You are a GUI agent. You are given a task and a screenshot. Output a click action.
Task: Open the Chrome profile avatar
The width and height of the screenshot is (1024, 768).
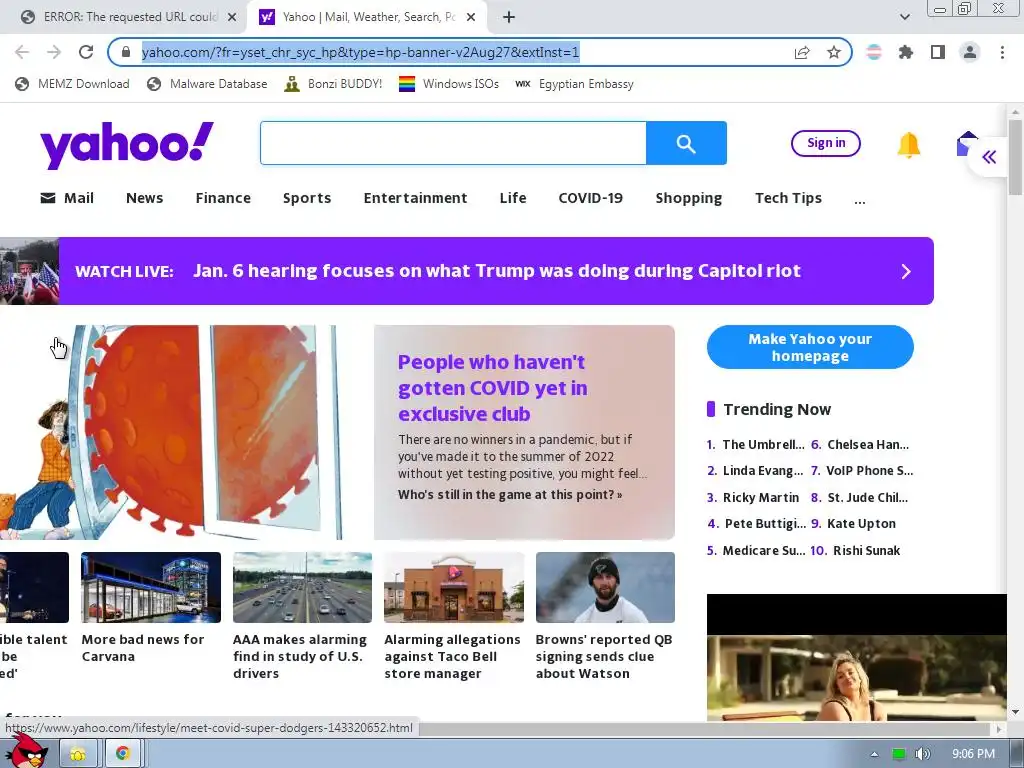pos(970,52)
